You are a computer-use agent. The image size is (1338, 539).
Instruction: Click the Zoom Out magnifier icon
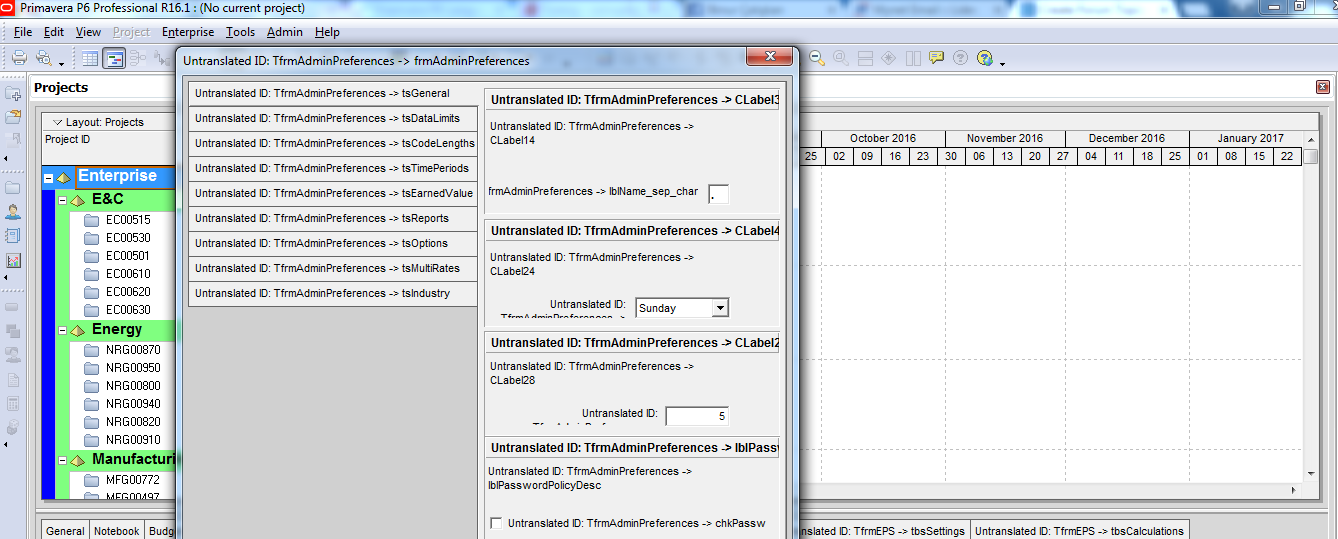[x=817, y=58]
